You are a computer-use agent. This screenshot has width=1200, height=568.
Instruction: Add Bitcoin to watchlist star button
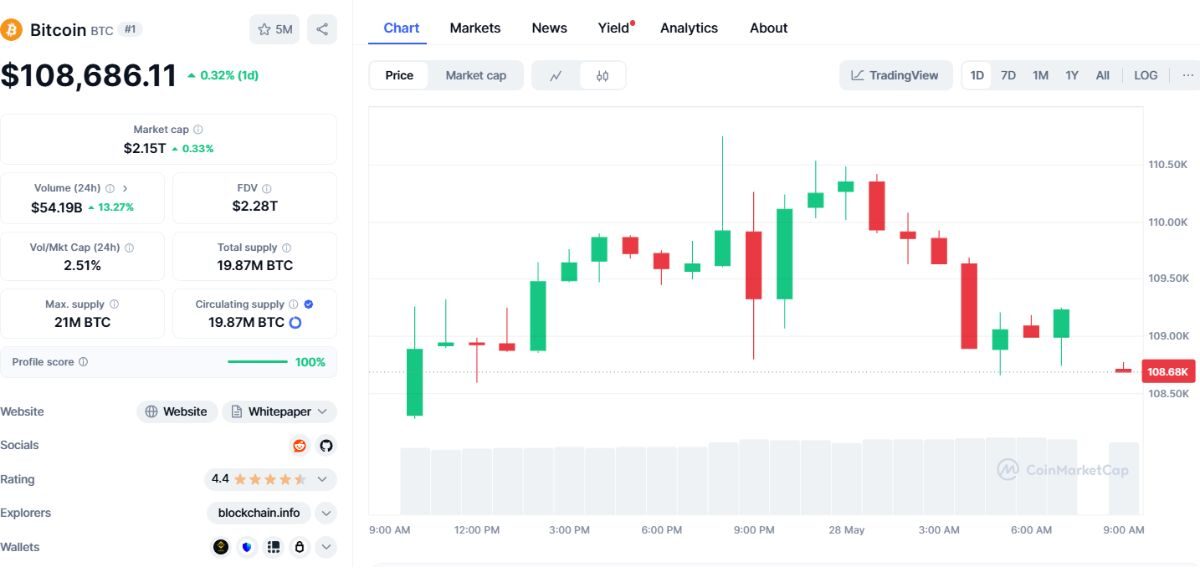tap(275, 29)
